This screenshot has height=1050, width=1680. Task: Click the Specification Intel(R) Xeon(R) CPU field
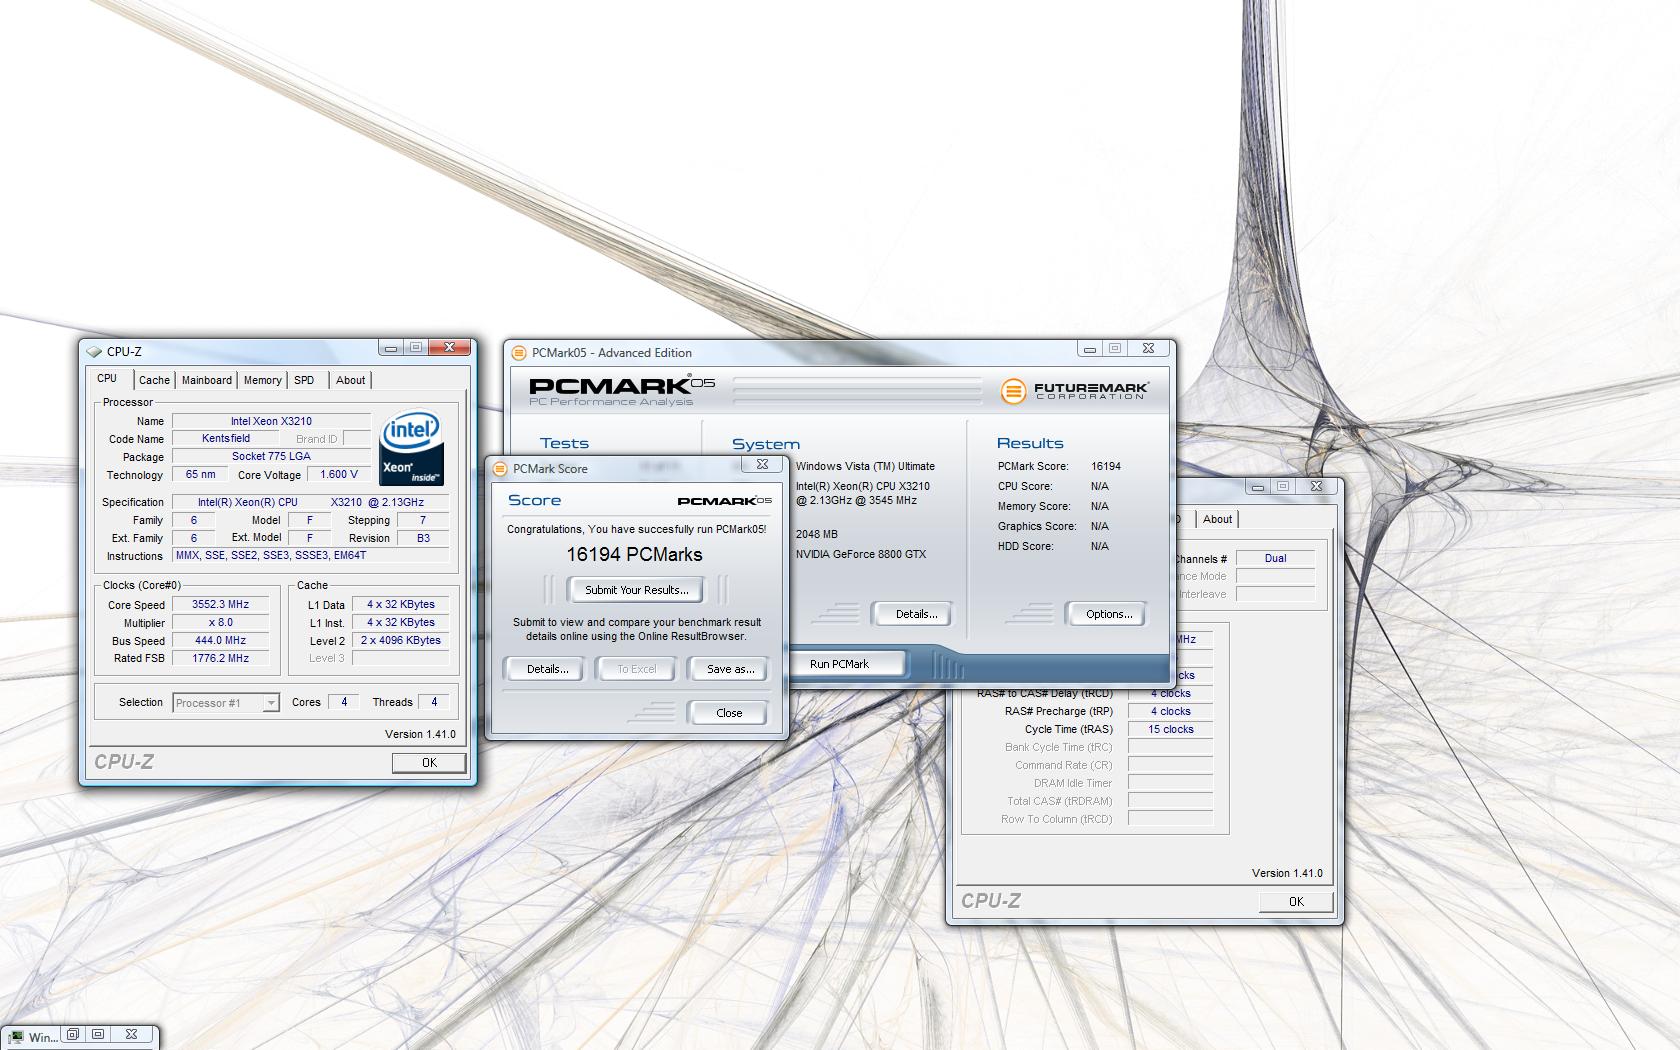pos(310,502)
